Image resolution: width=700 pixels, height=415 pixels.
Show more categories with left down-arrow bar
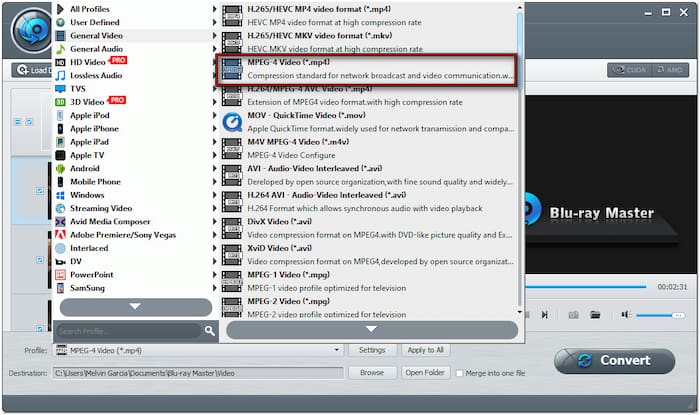136,307
